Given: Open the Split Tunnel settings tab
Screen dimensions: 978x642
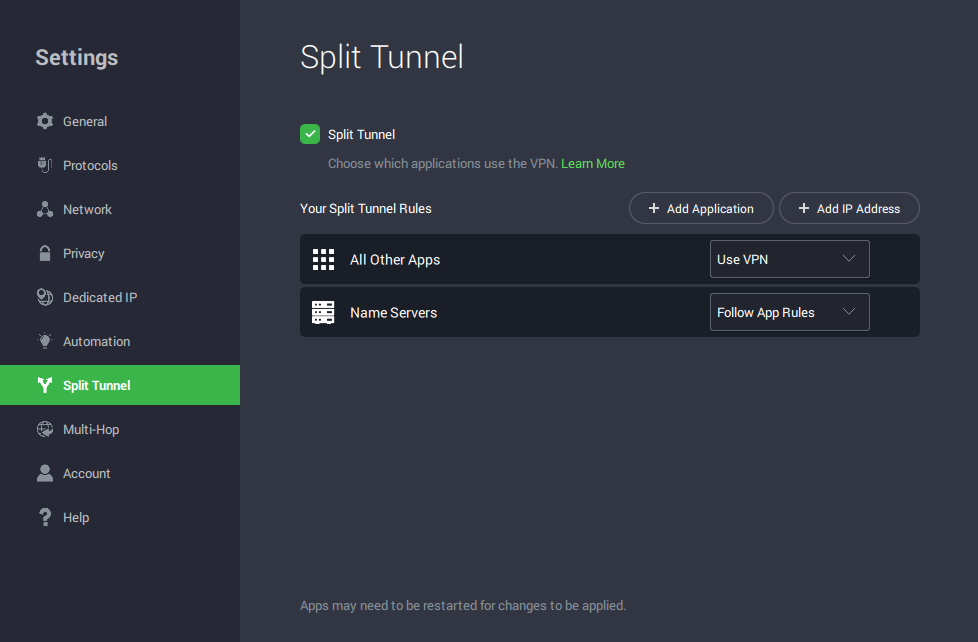Looking at the screenshot, I should point(97,385).
